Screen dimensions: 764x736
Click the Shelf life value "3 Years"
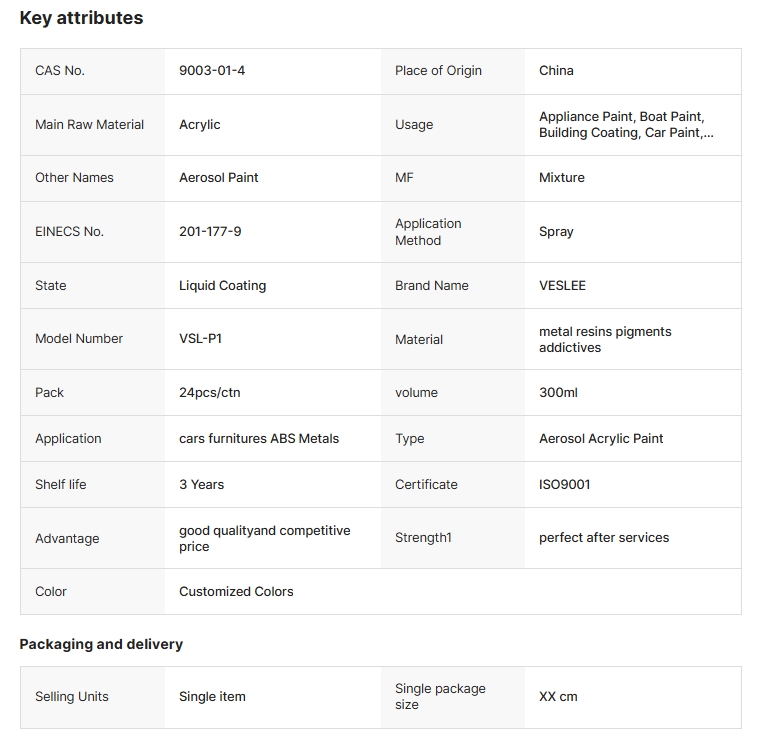[201, 485]
